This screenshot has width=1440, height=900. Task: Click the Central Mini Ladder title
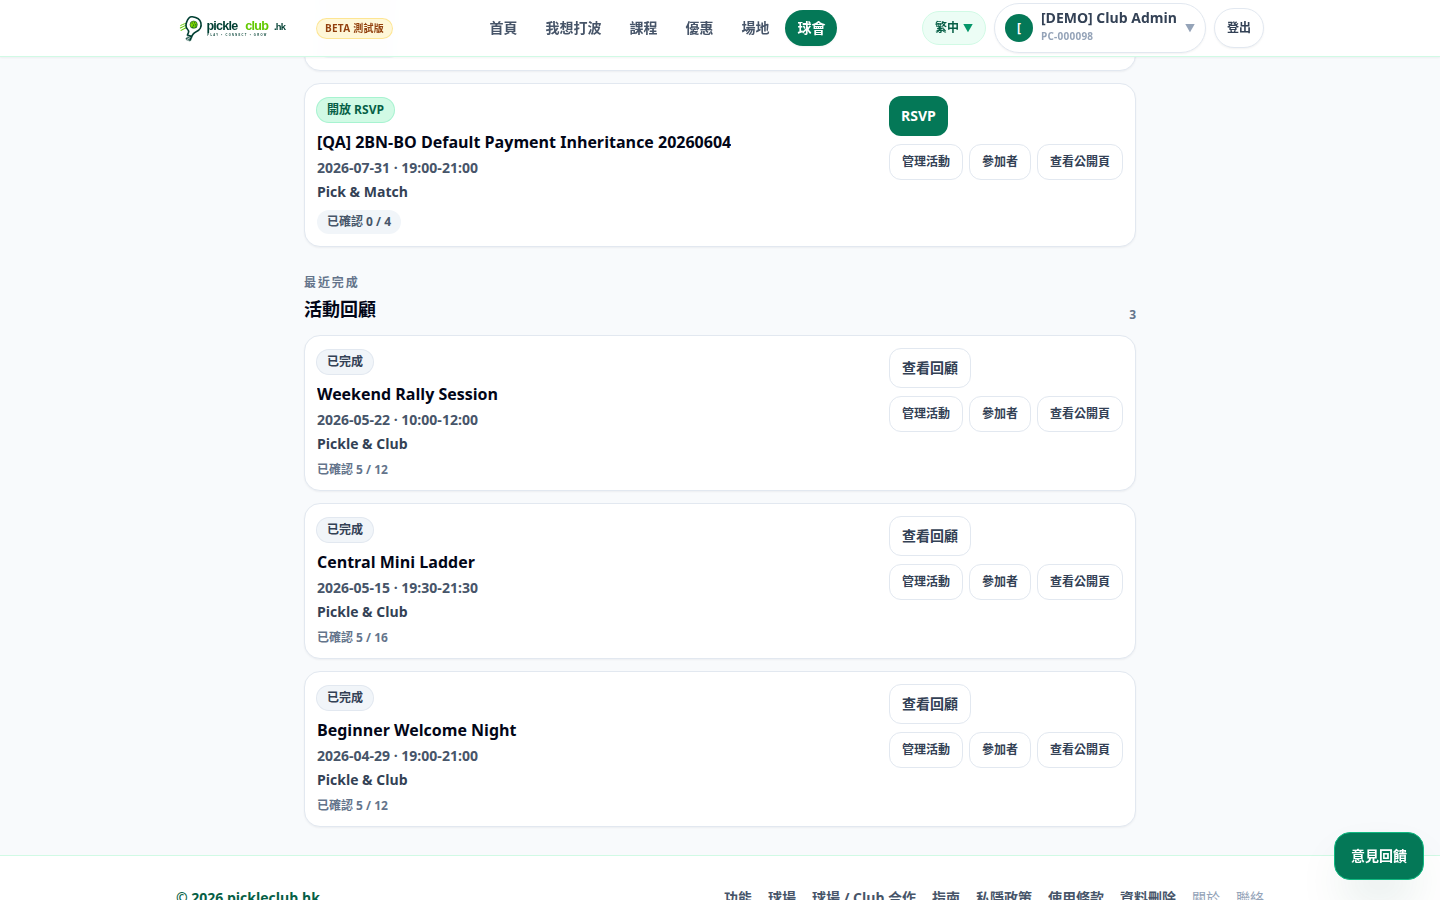[x=396, y=562]
